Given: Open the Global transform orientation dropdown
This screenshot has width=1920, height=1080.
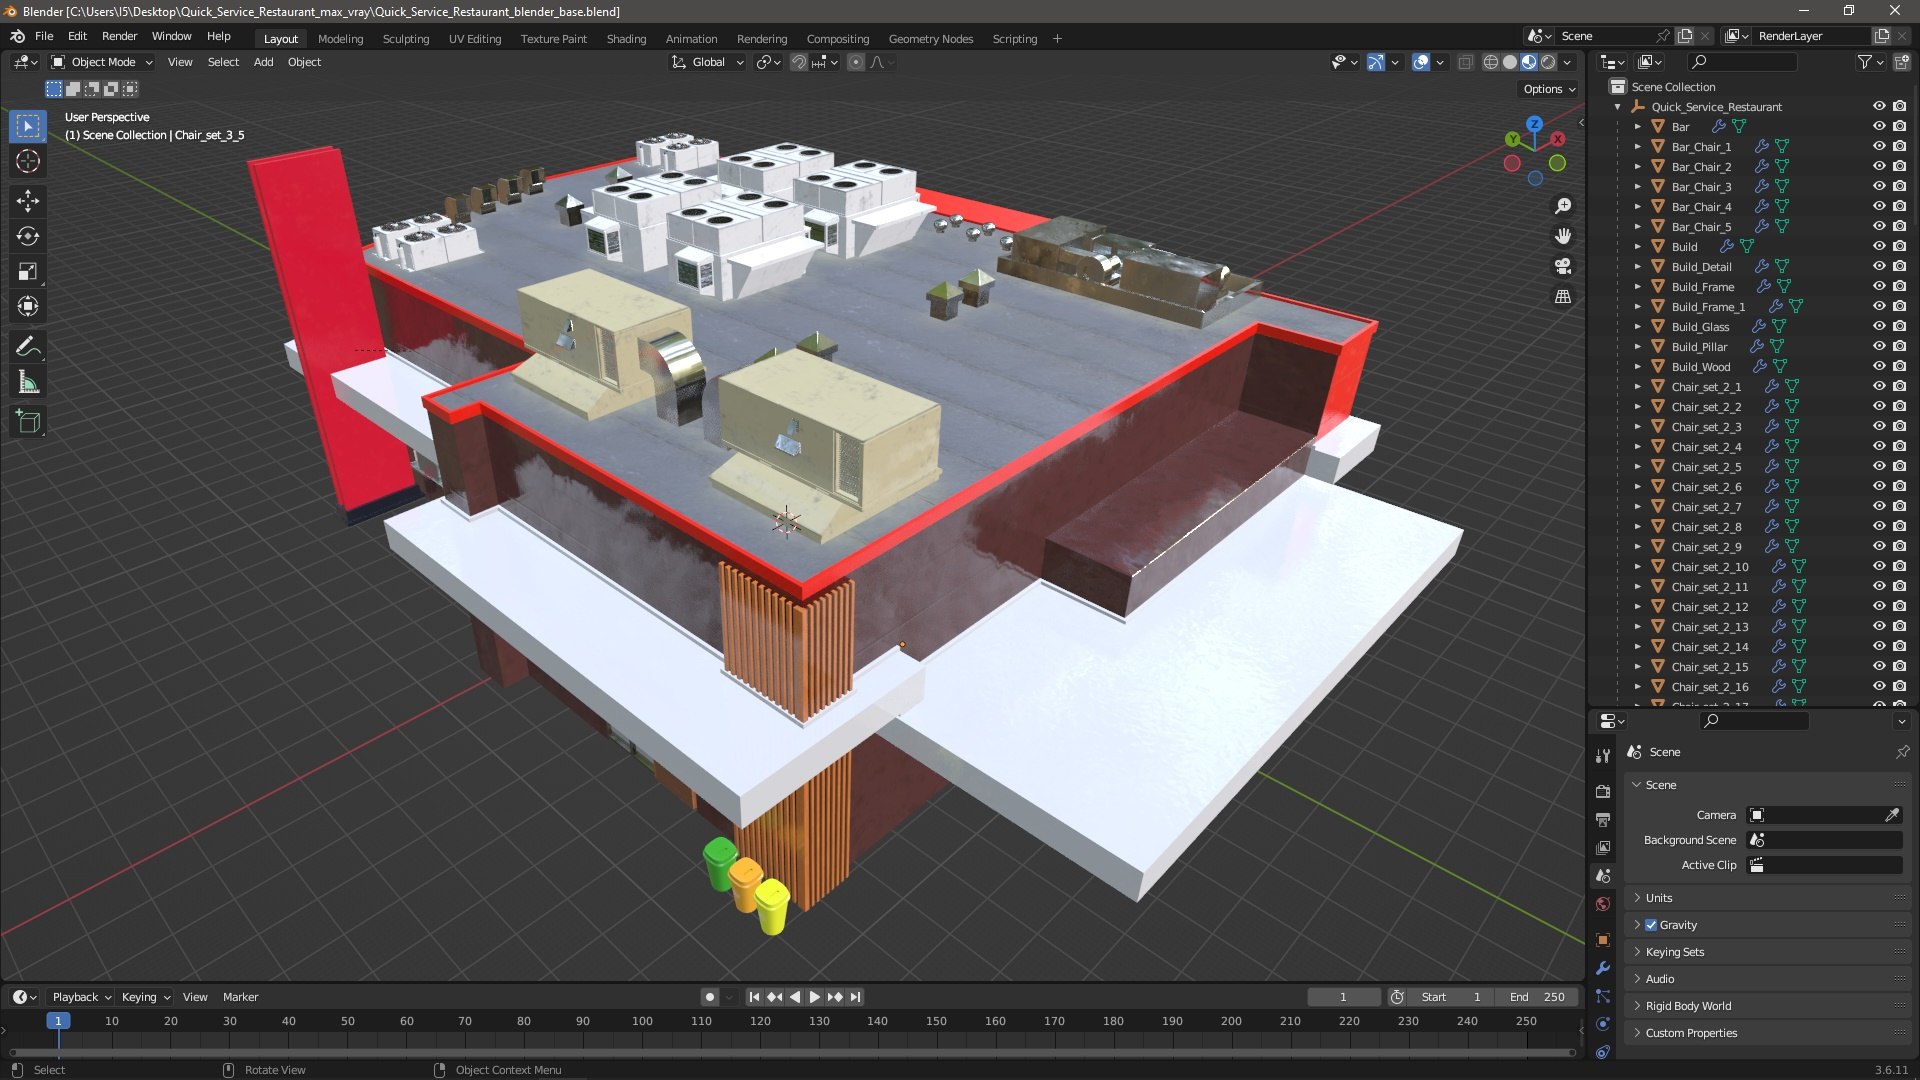Looking at the screenshot, I should pos(708,62).
